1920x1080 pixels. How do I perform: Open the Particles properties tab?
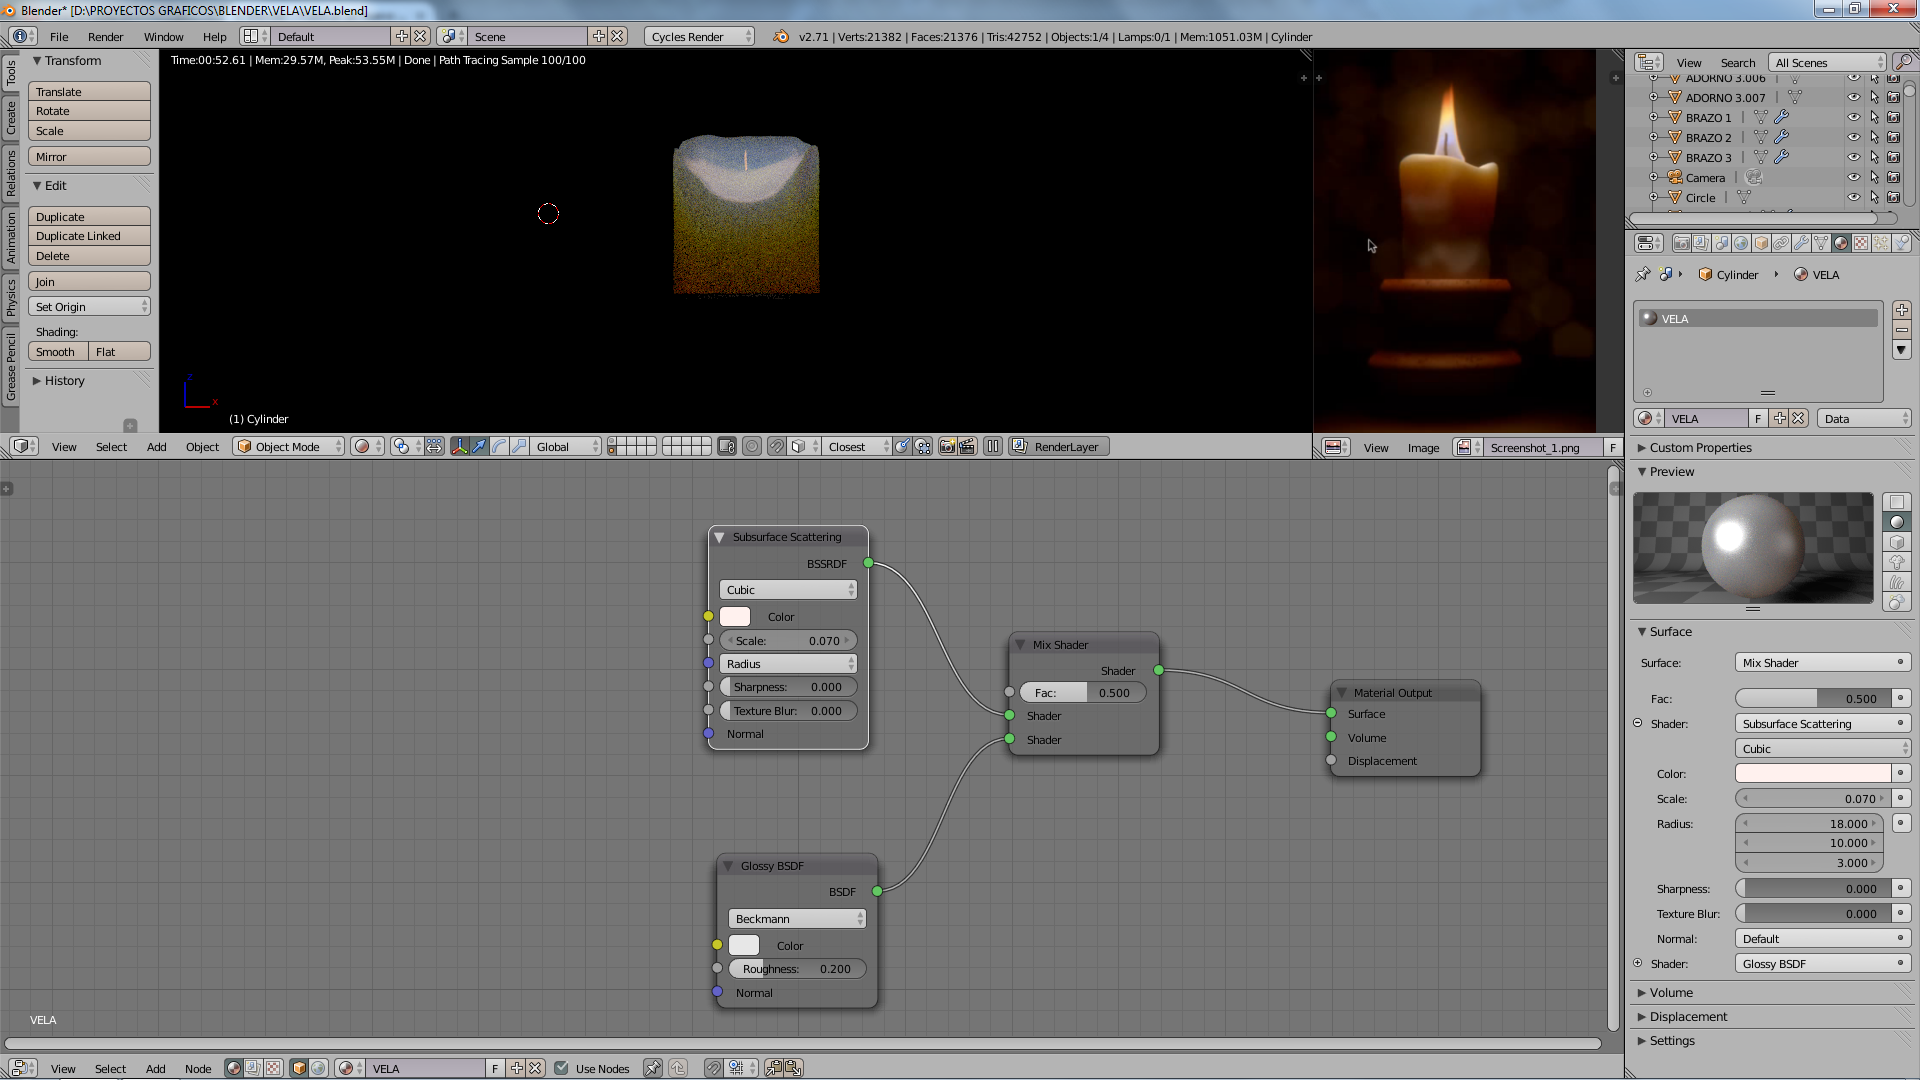[x=1881, y=243]
